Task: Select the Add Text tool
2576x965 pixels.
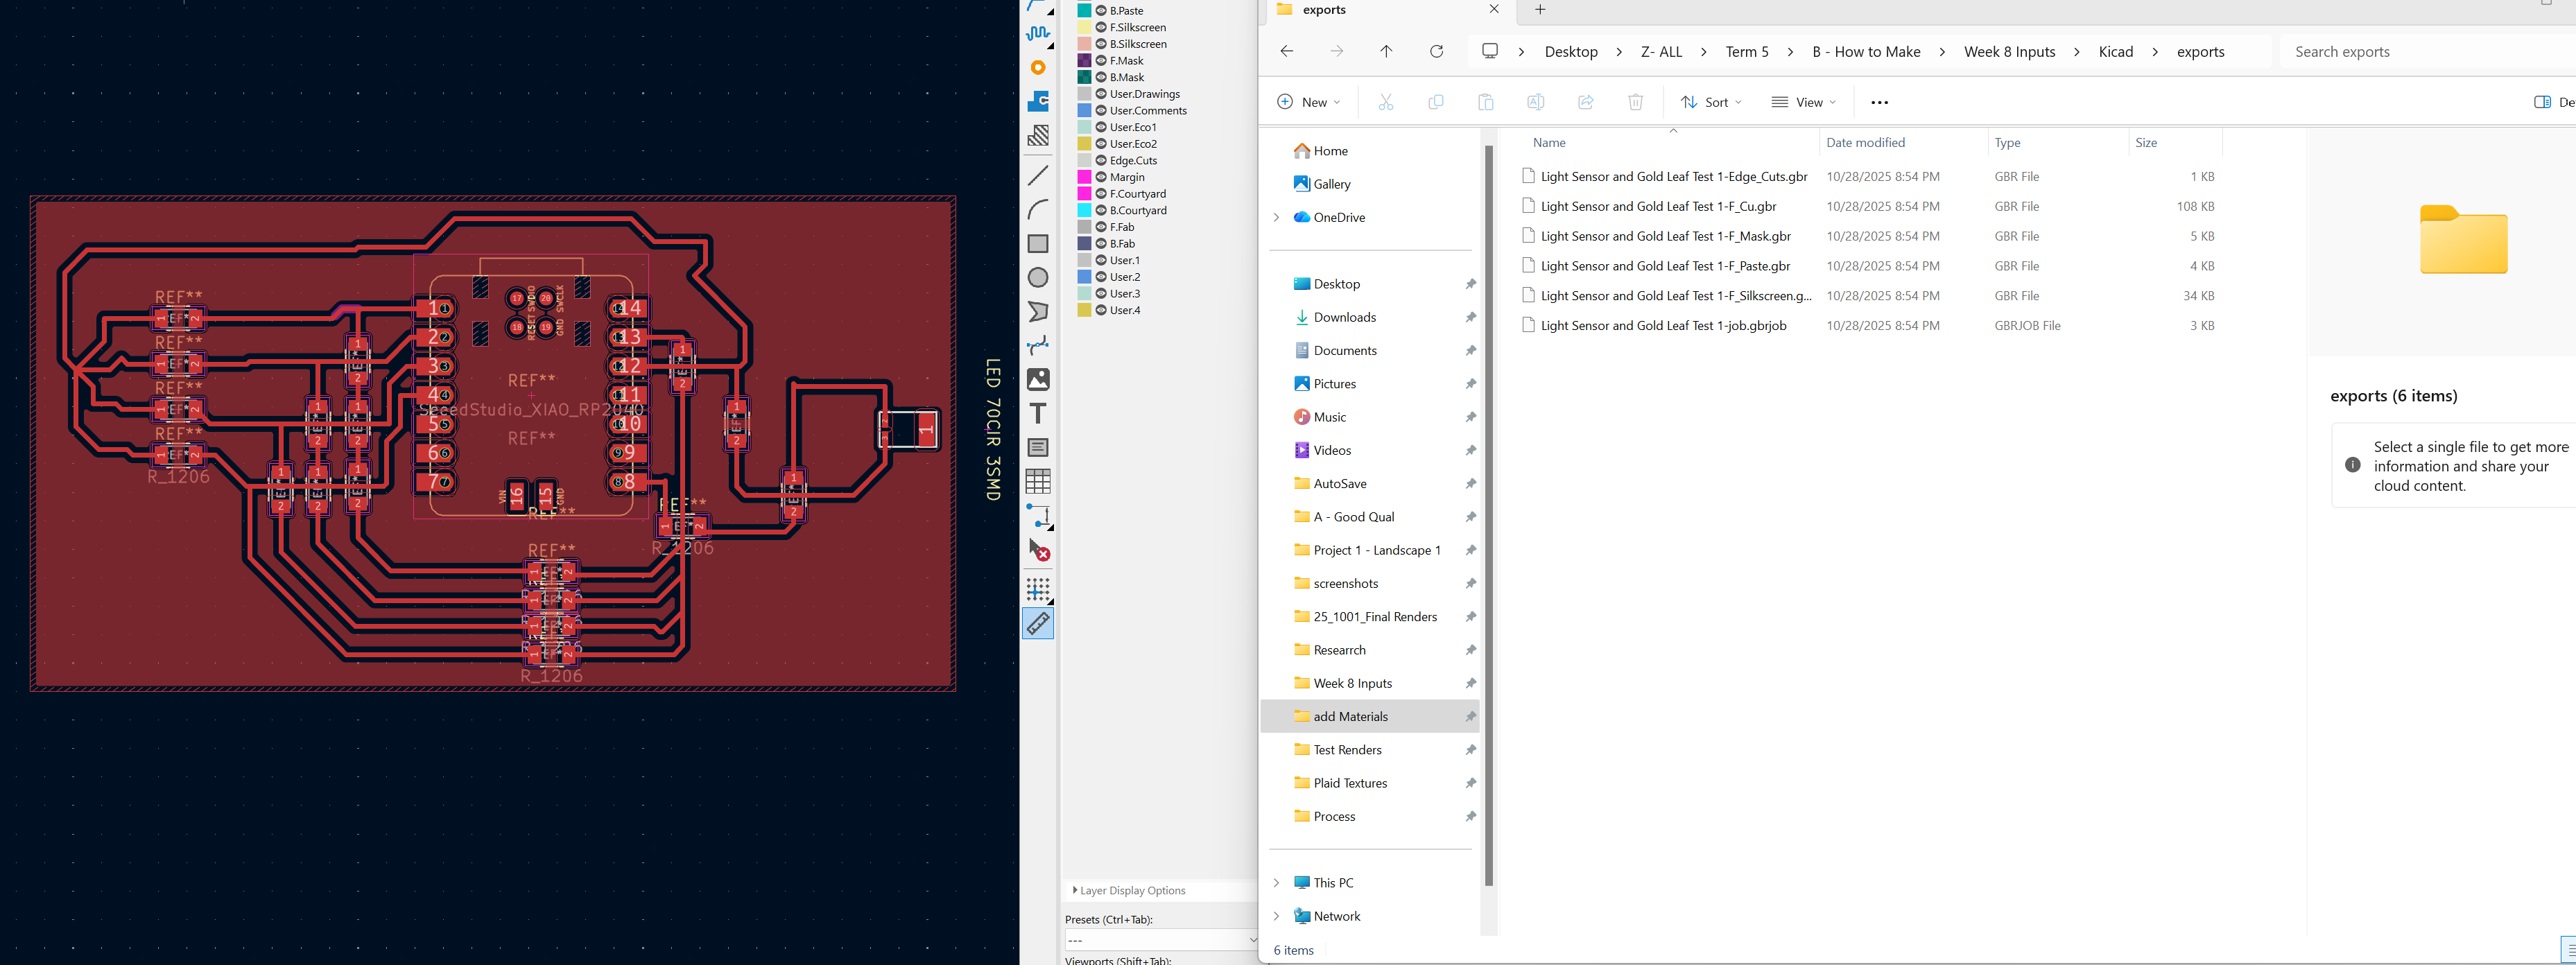Action: 1038,413
